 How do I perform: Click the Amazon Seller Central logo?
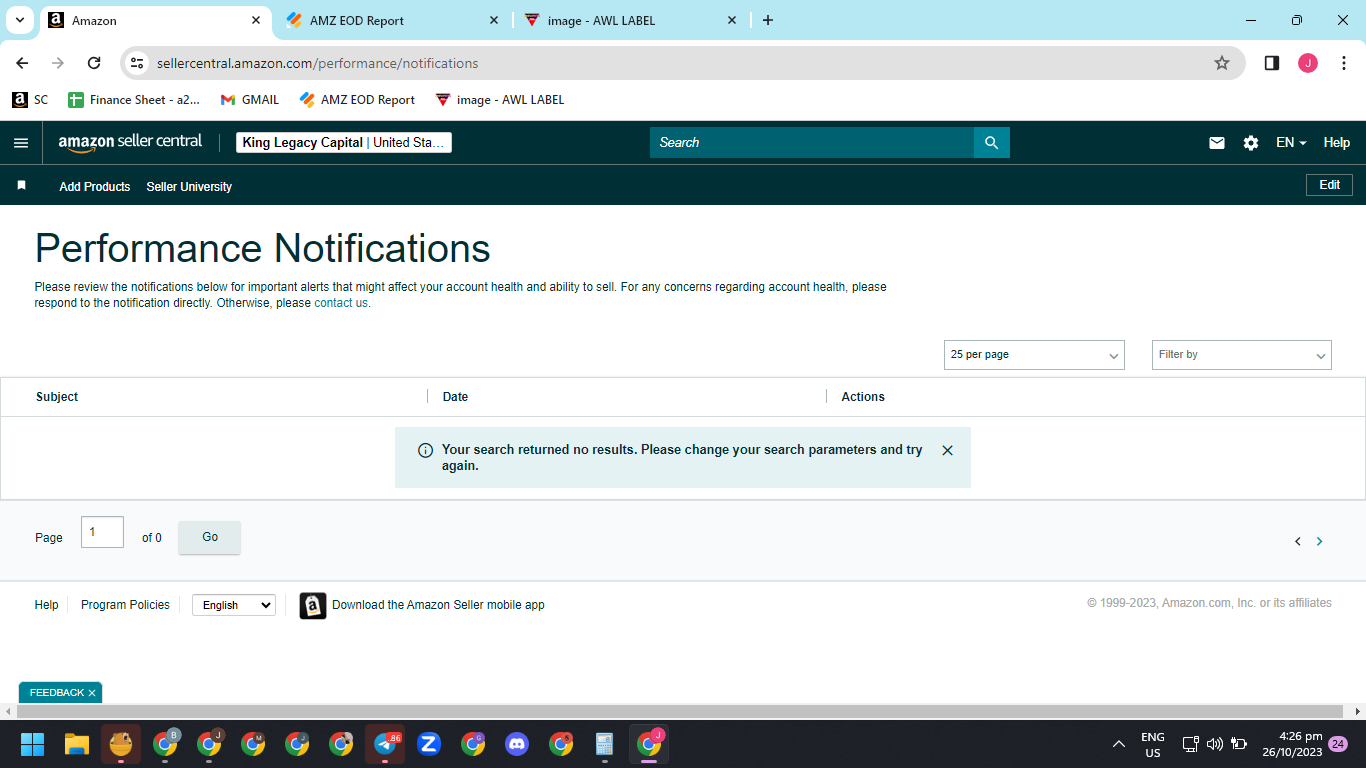point(130,142)
